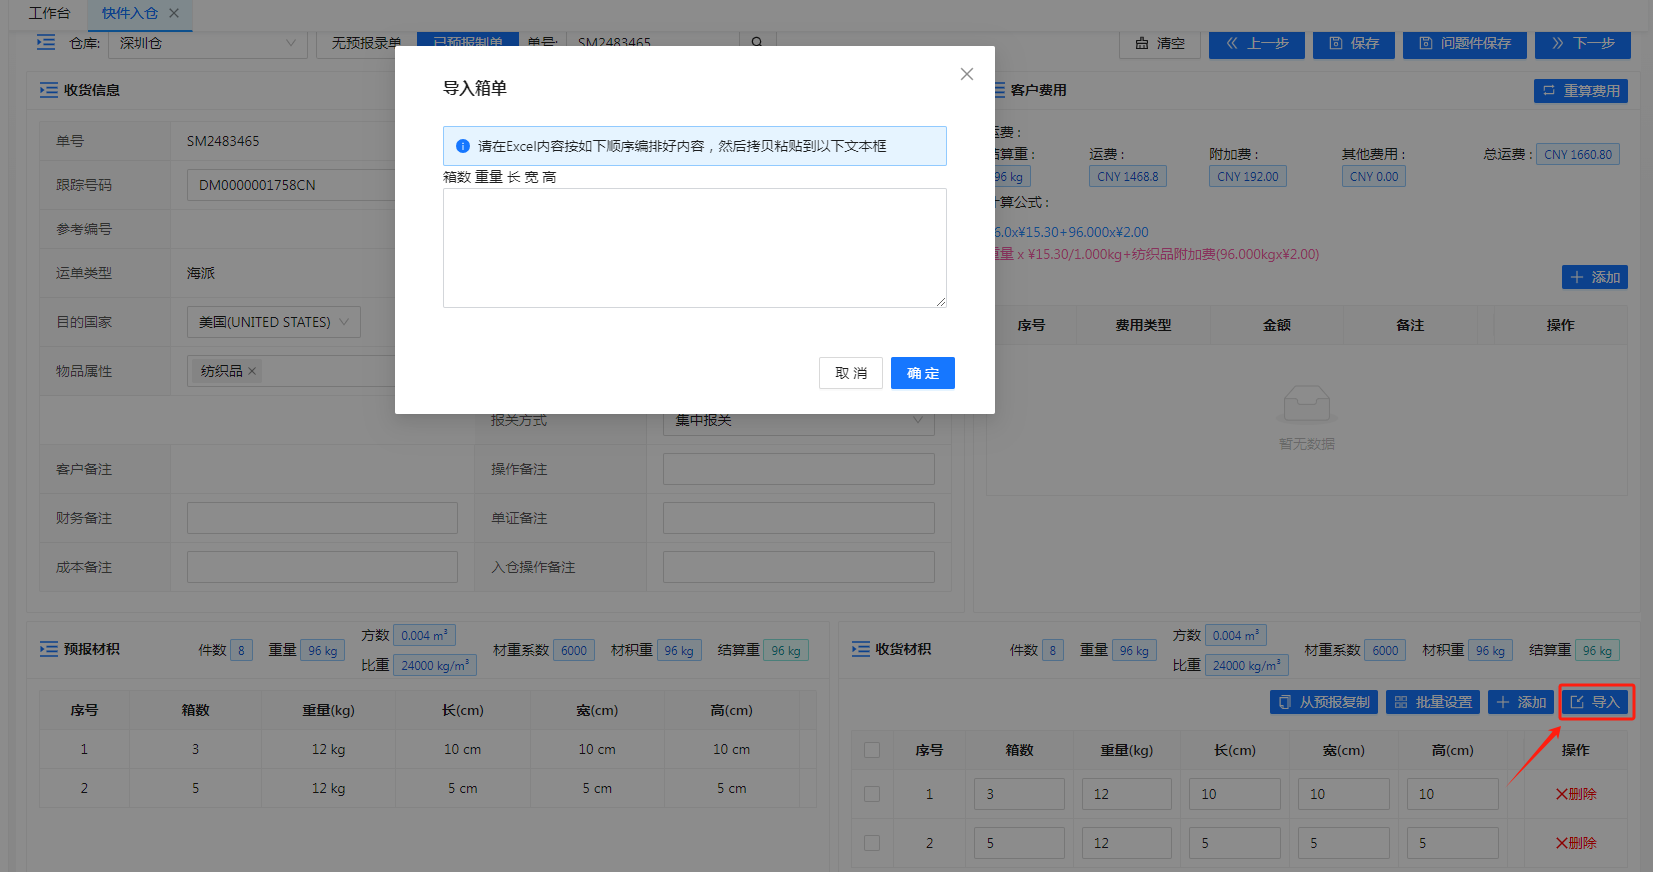The image size is (1653, 872).
Task: Delete row 1 in 收货材积 table
Action: click(x=1576, y=794)
